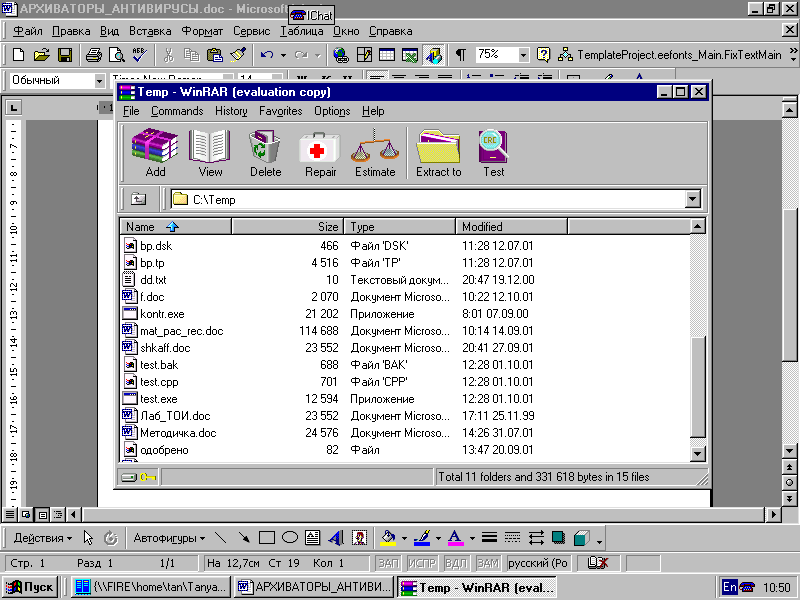This screenshot has height=600, width=800.
Task: Click the WinRAR View book icon
Action: click(x=210, y=146)
